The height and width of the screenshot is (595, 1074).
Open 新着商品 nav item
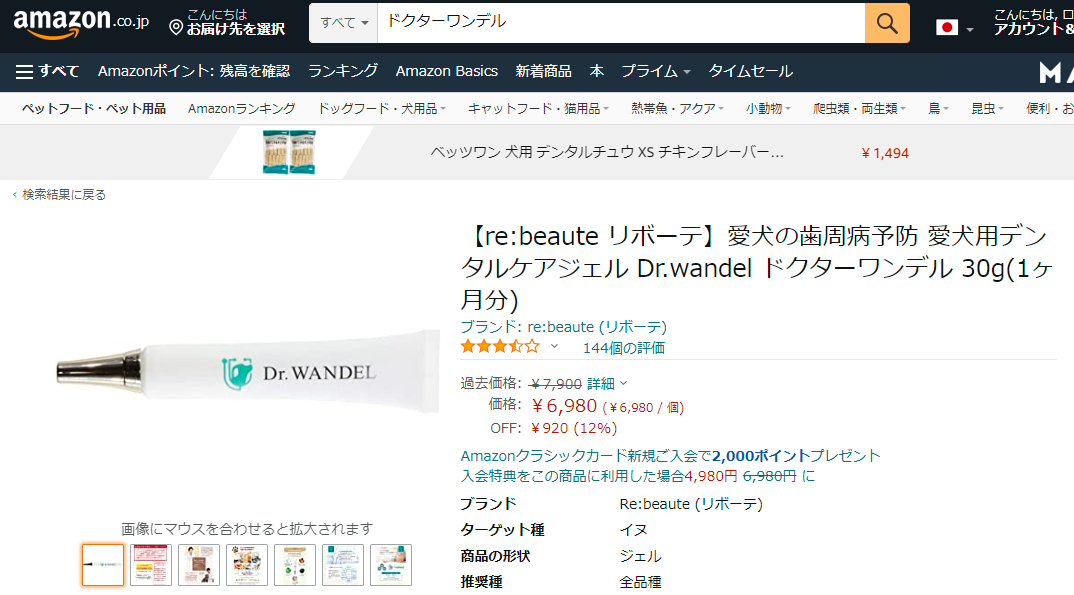coord(543,71)
